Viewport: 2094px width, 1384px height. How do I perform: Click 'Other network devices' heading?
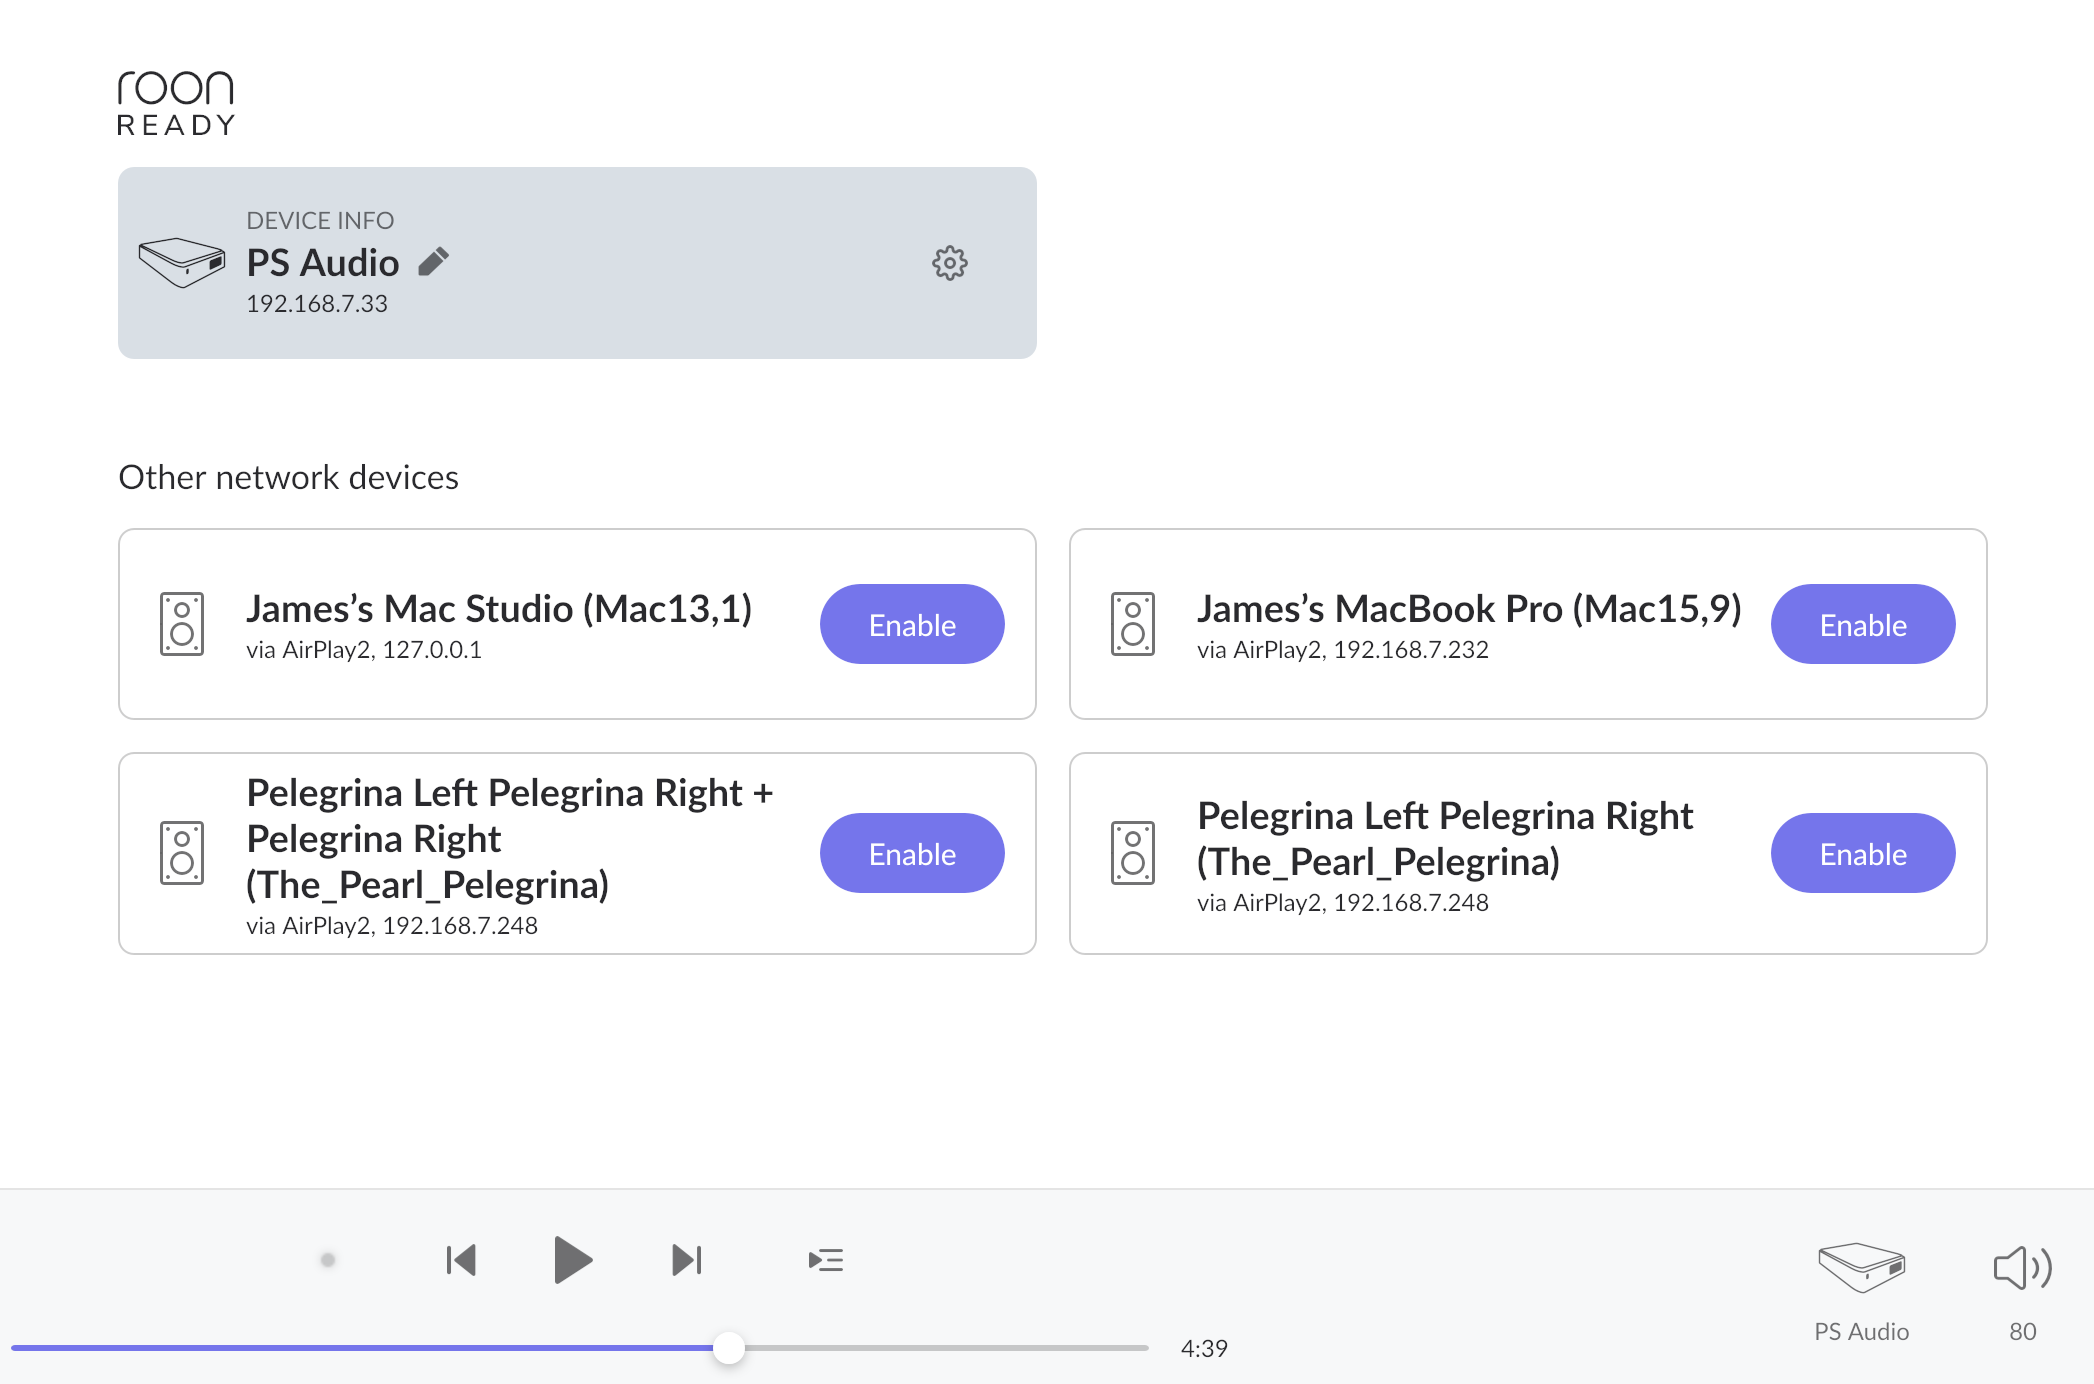click(x=289, y=477)
